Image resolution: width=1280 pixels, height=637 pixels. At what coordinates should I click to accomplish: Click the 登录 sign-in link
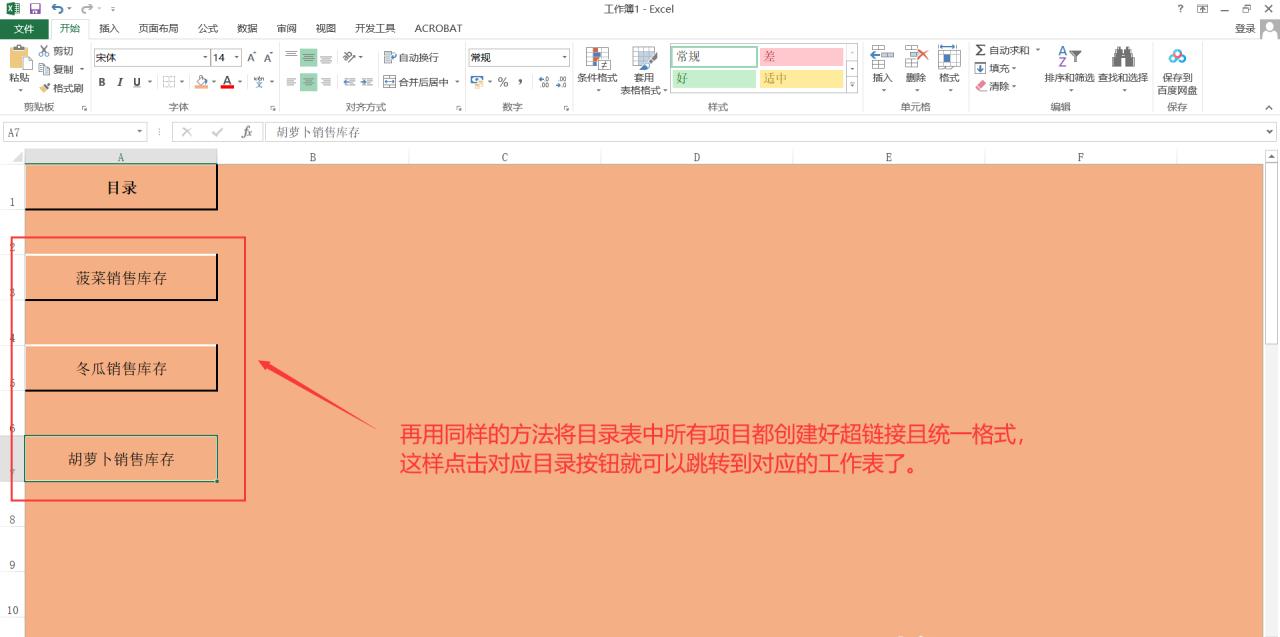tap(1244, 28)
